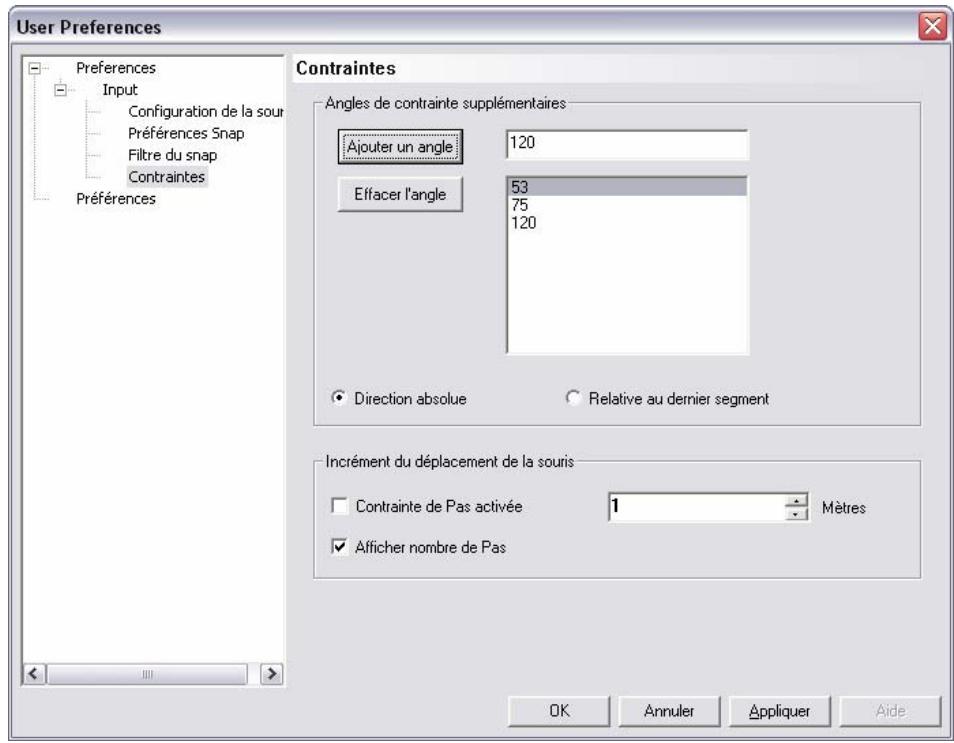
Task: Collapse the Input tree node
Action: coord(62,90)
